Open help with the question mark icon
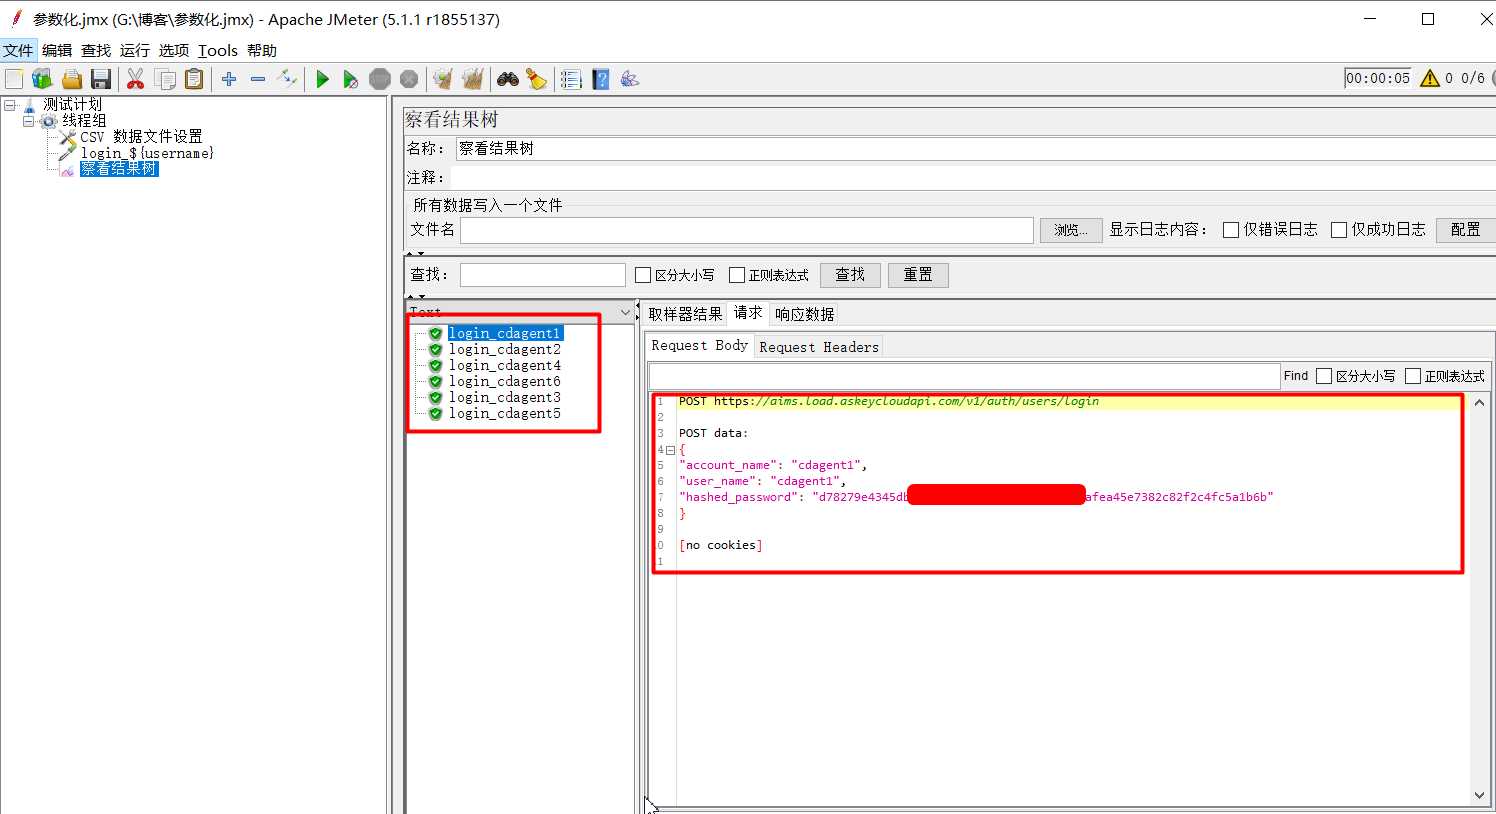Image resolution: width=1496 pixels, height=814 pixels. pos(601,79)
